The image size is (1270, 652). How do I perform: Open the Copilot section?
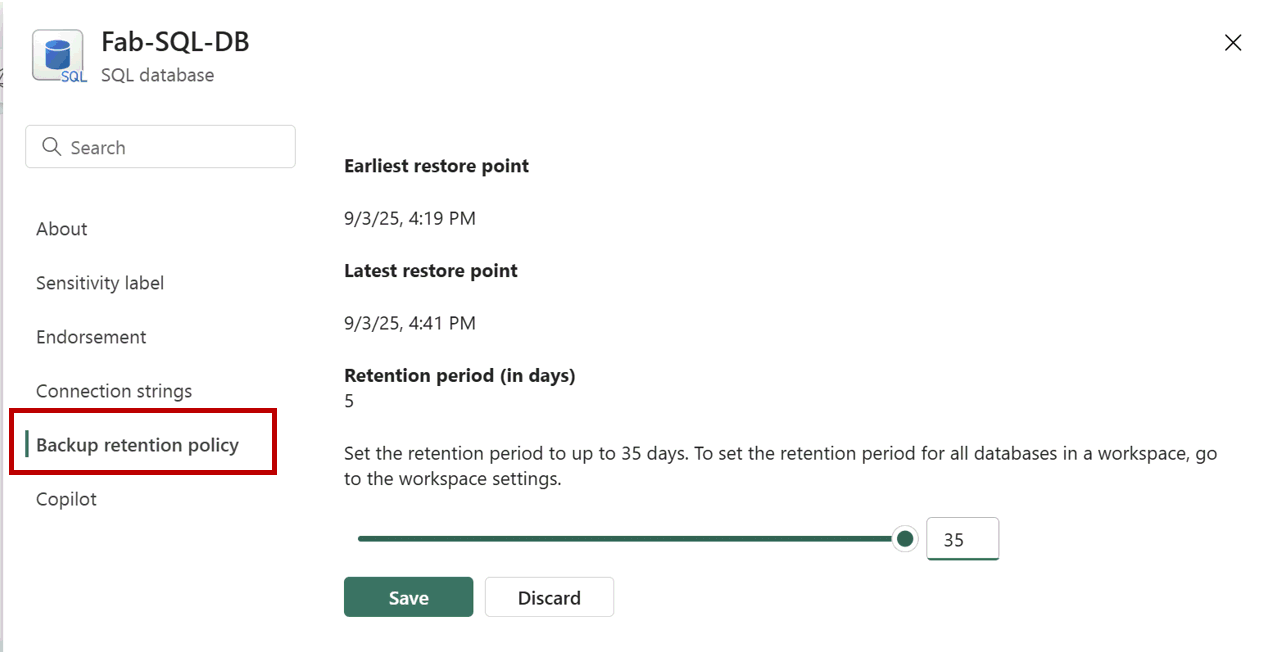pos(66,499)
